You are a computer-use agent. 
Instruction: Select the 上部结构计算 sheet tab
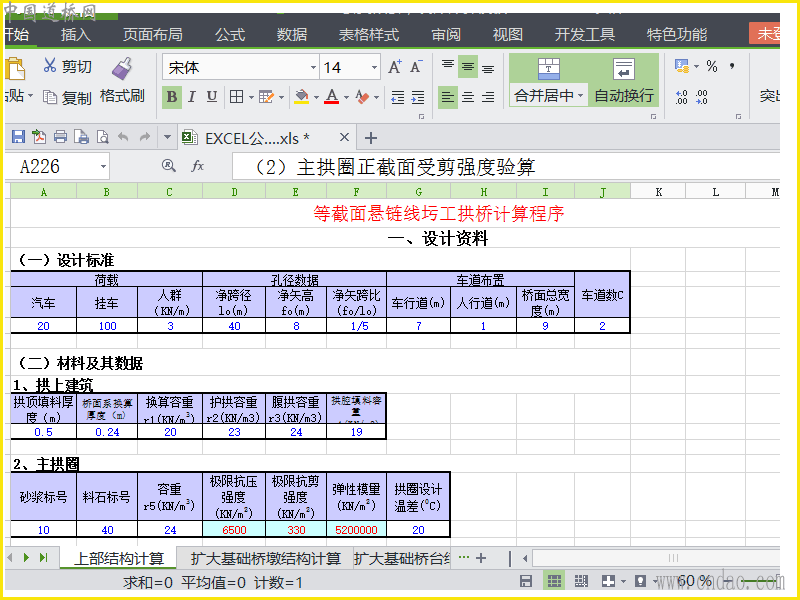click(x=118, y=559)
